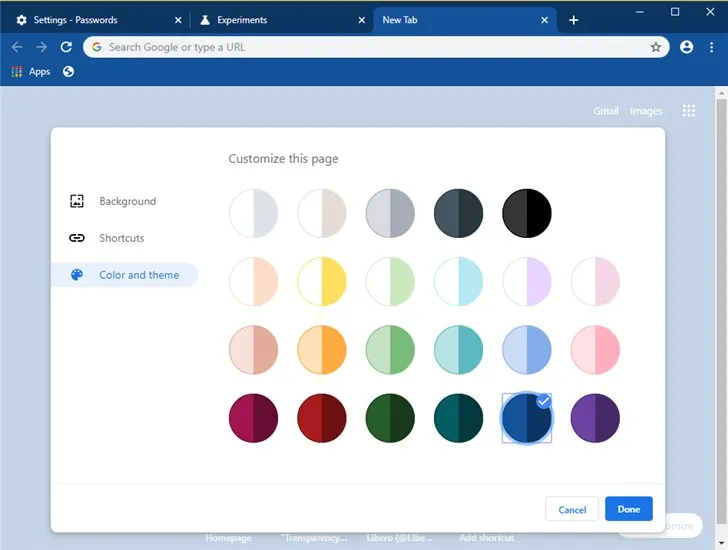Screen dimensions: 728x550
Task: Pick the white and lavender color theme
Action: 526,281
